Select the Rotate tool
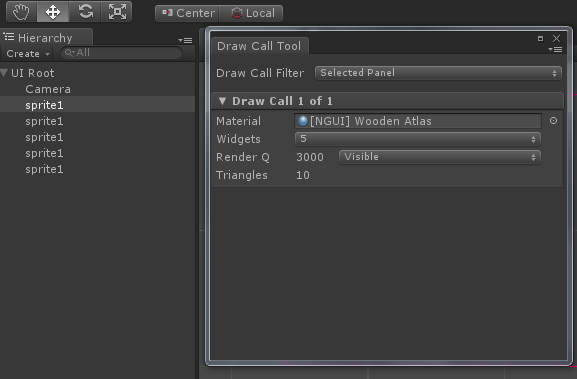 [x=85, y=12]
